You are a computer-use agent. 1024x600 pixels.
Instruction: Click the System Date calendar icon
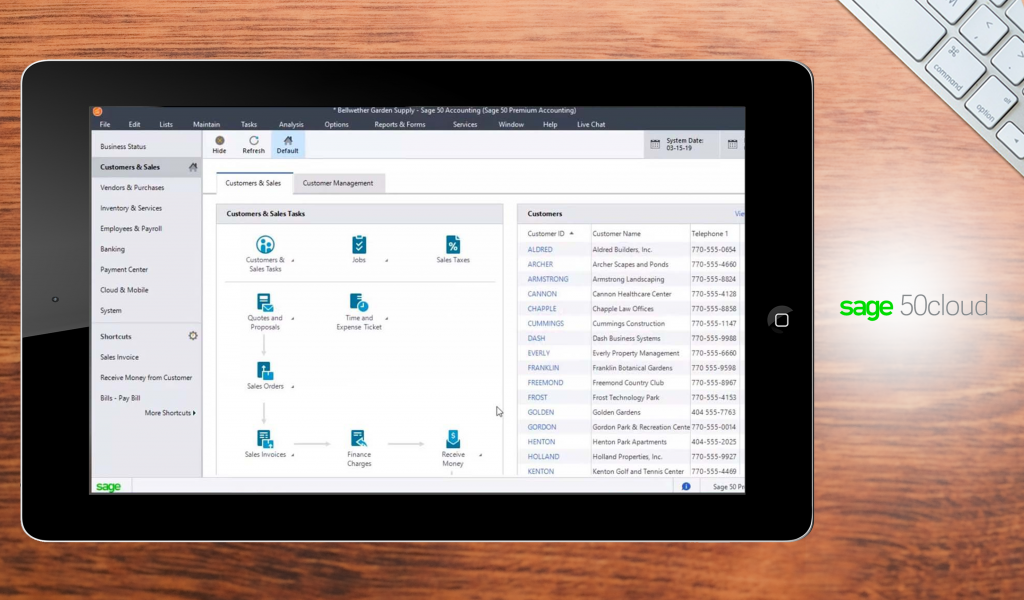[x=655, y=144]
